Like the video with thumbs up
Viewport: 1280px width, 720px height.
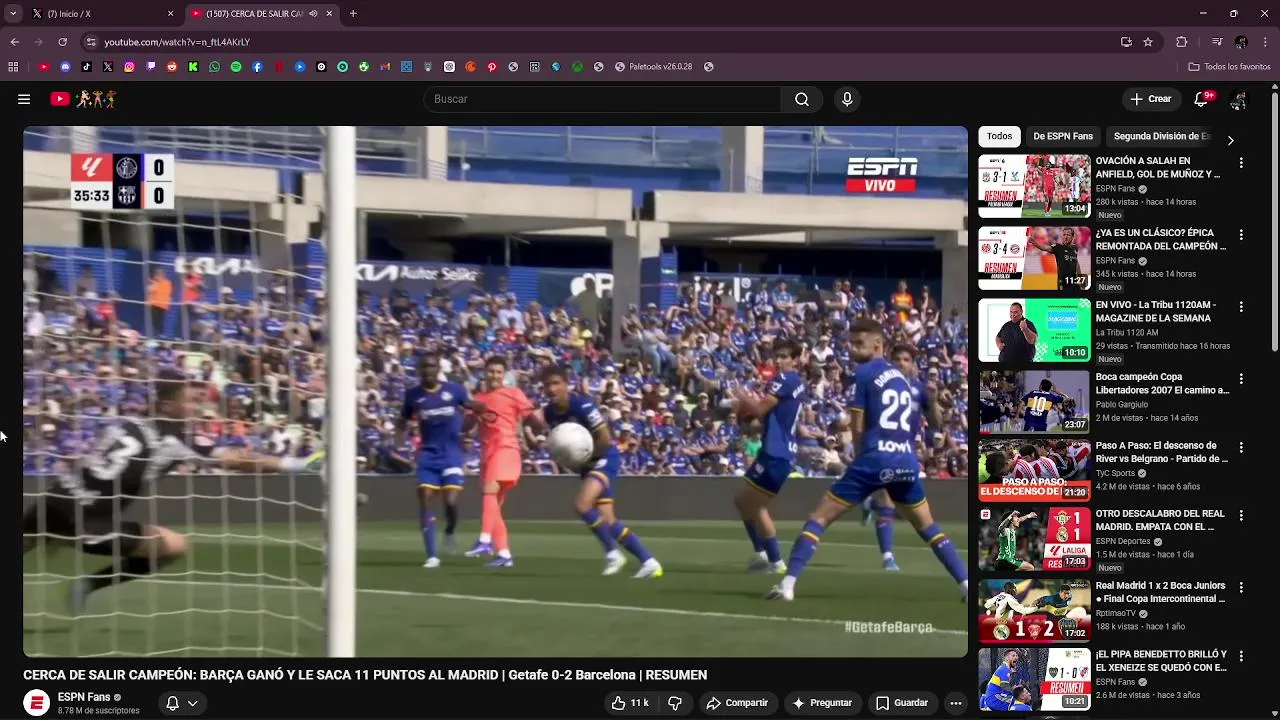point(630,703)
